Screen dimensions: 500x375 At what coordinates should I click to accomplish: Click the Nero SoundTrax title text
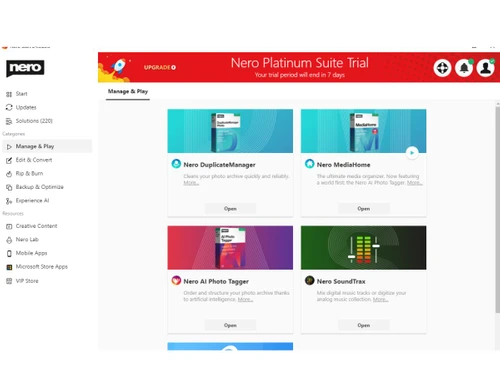[341, 281]
